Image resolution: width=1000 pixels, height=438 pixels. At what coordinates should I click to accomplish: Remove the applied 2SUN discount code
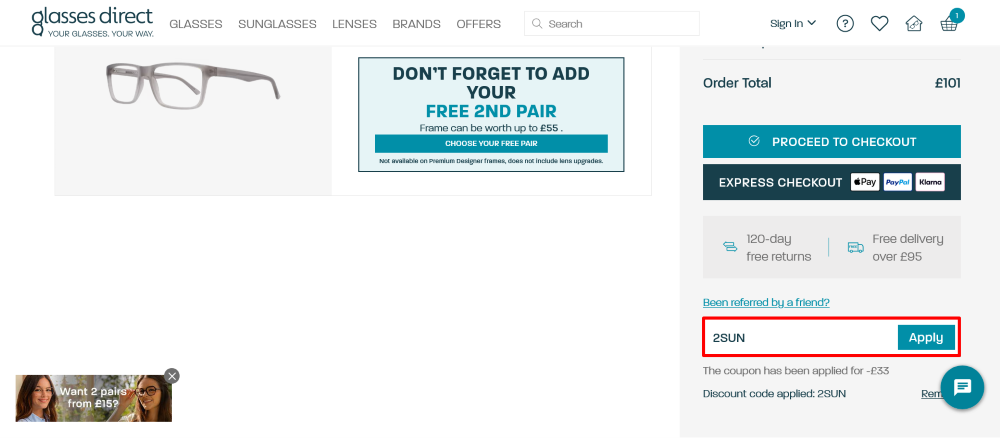pyautogui.click(x=931, y=394)
